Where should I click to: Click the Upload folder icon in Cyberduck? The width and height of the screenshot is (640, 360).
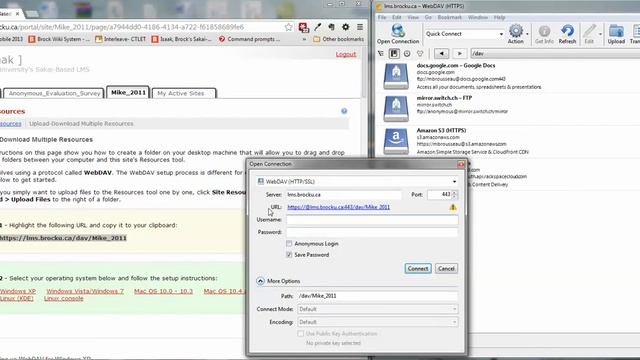coord(616,31)
